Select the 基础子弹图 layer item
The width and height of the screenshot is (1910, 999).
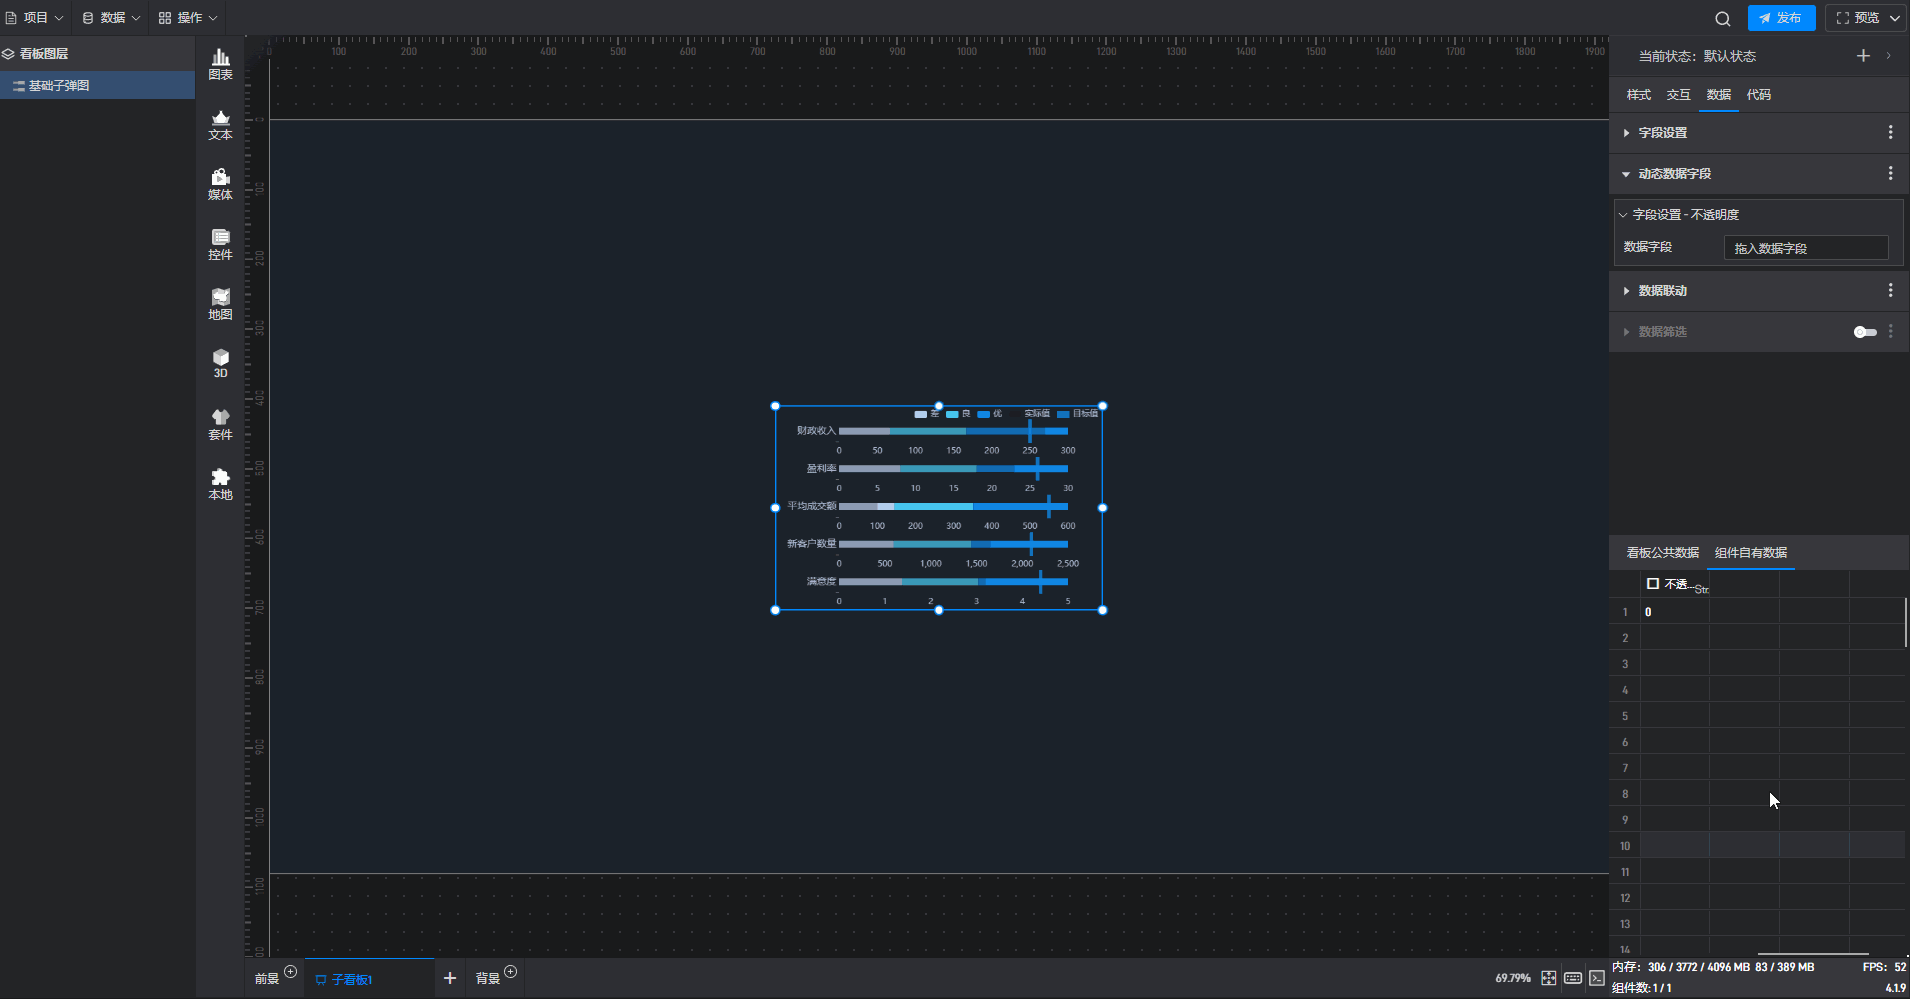pos(59,86)
